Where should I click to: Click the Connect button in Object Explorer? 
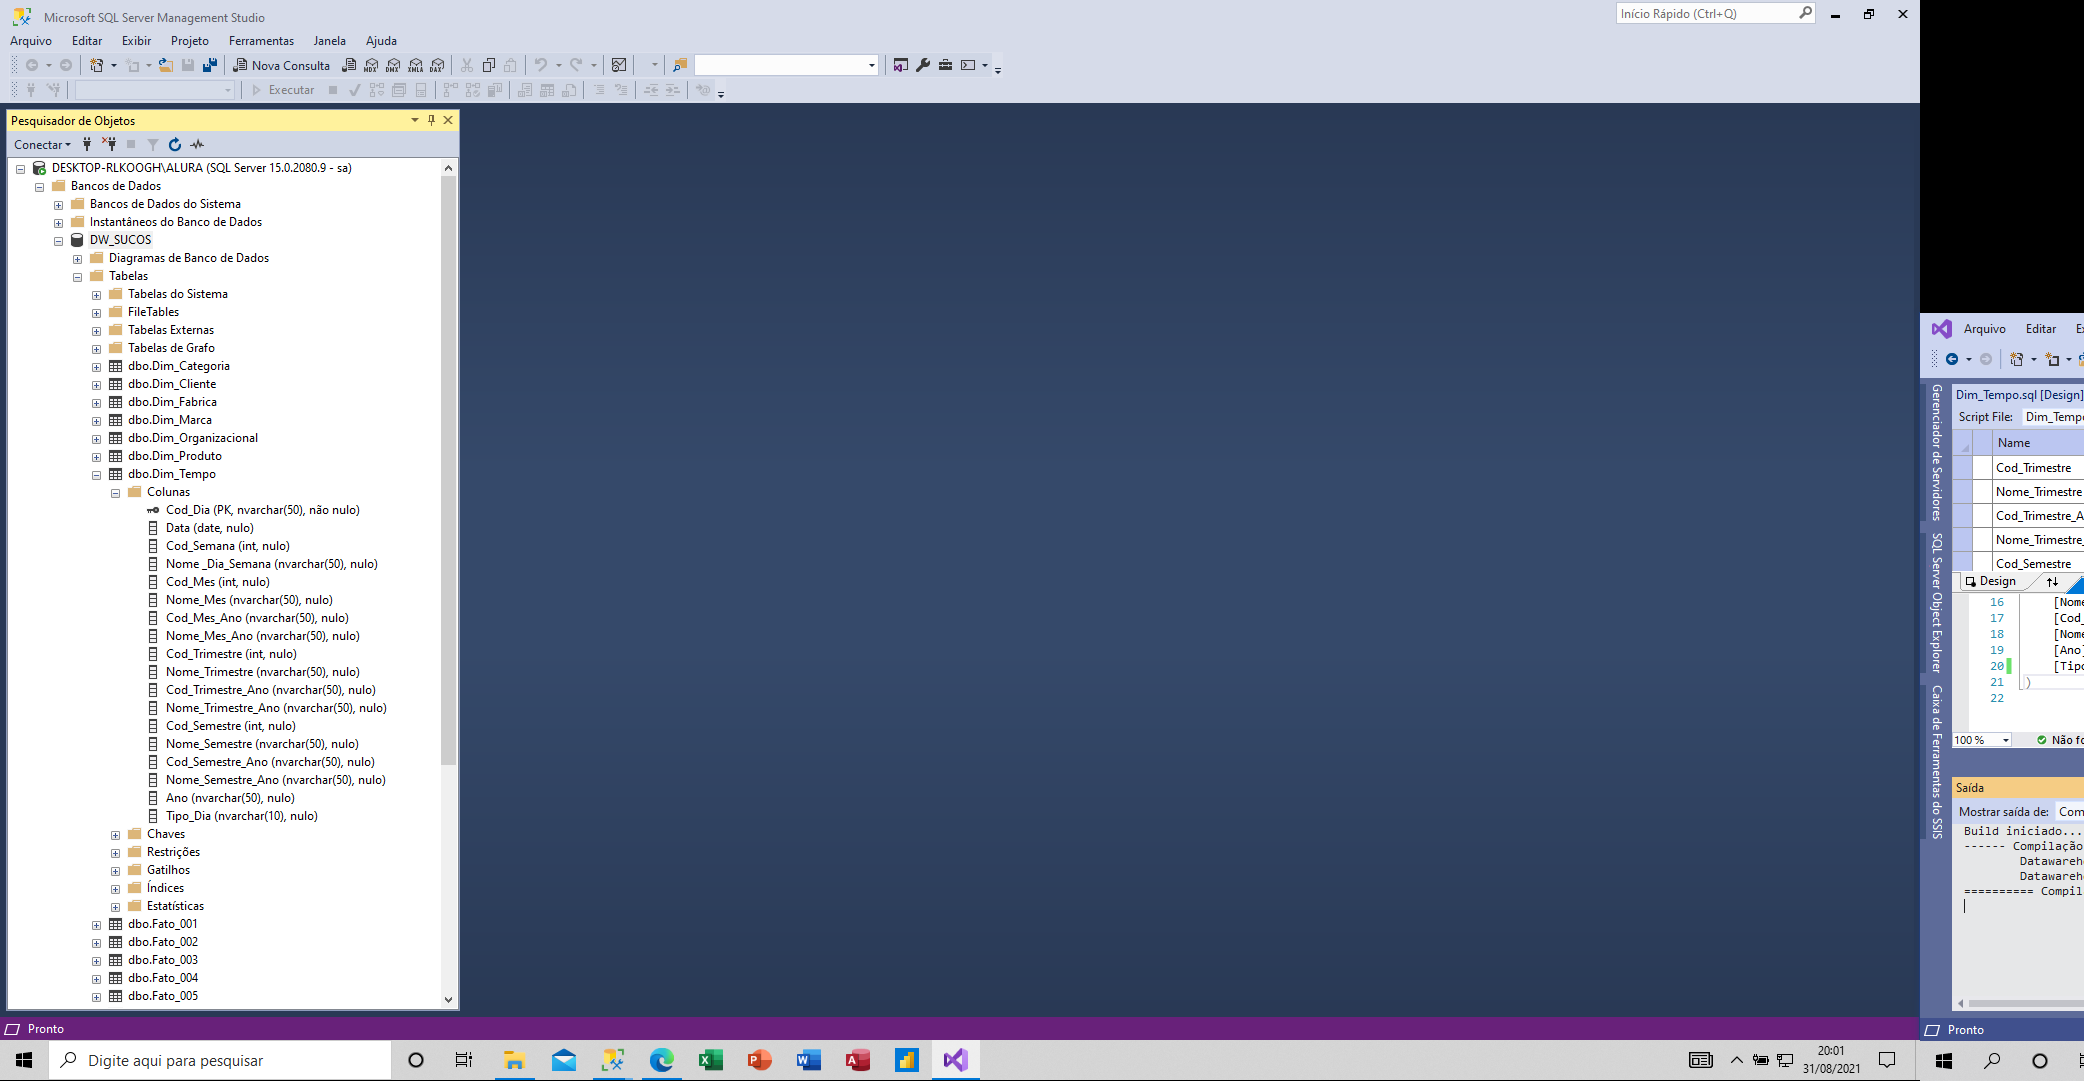pos(39,143)
